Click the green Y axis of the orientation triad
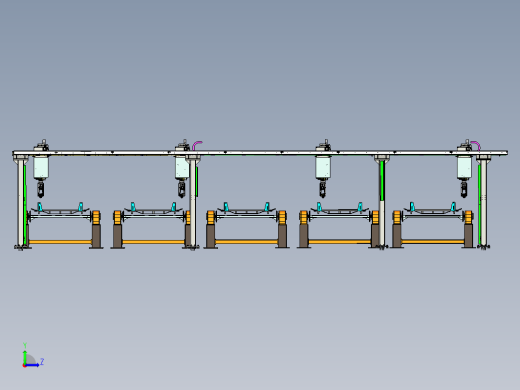 click(x=25, y=357)
